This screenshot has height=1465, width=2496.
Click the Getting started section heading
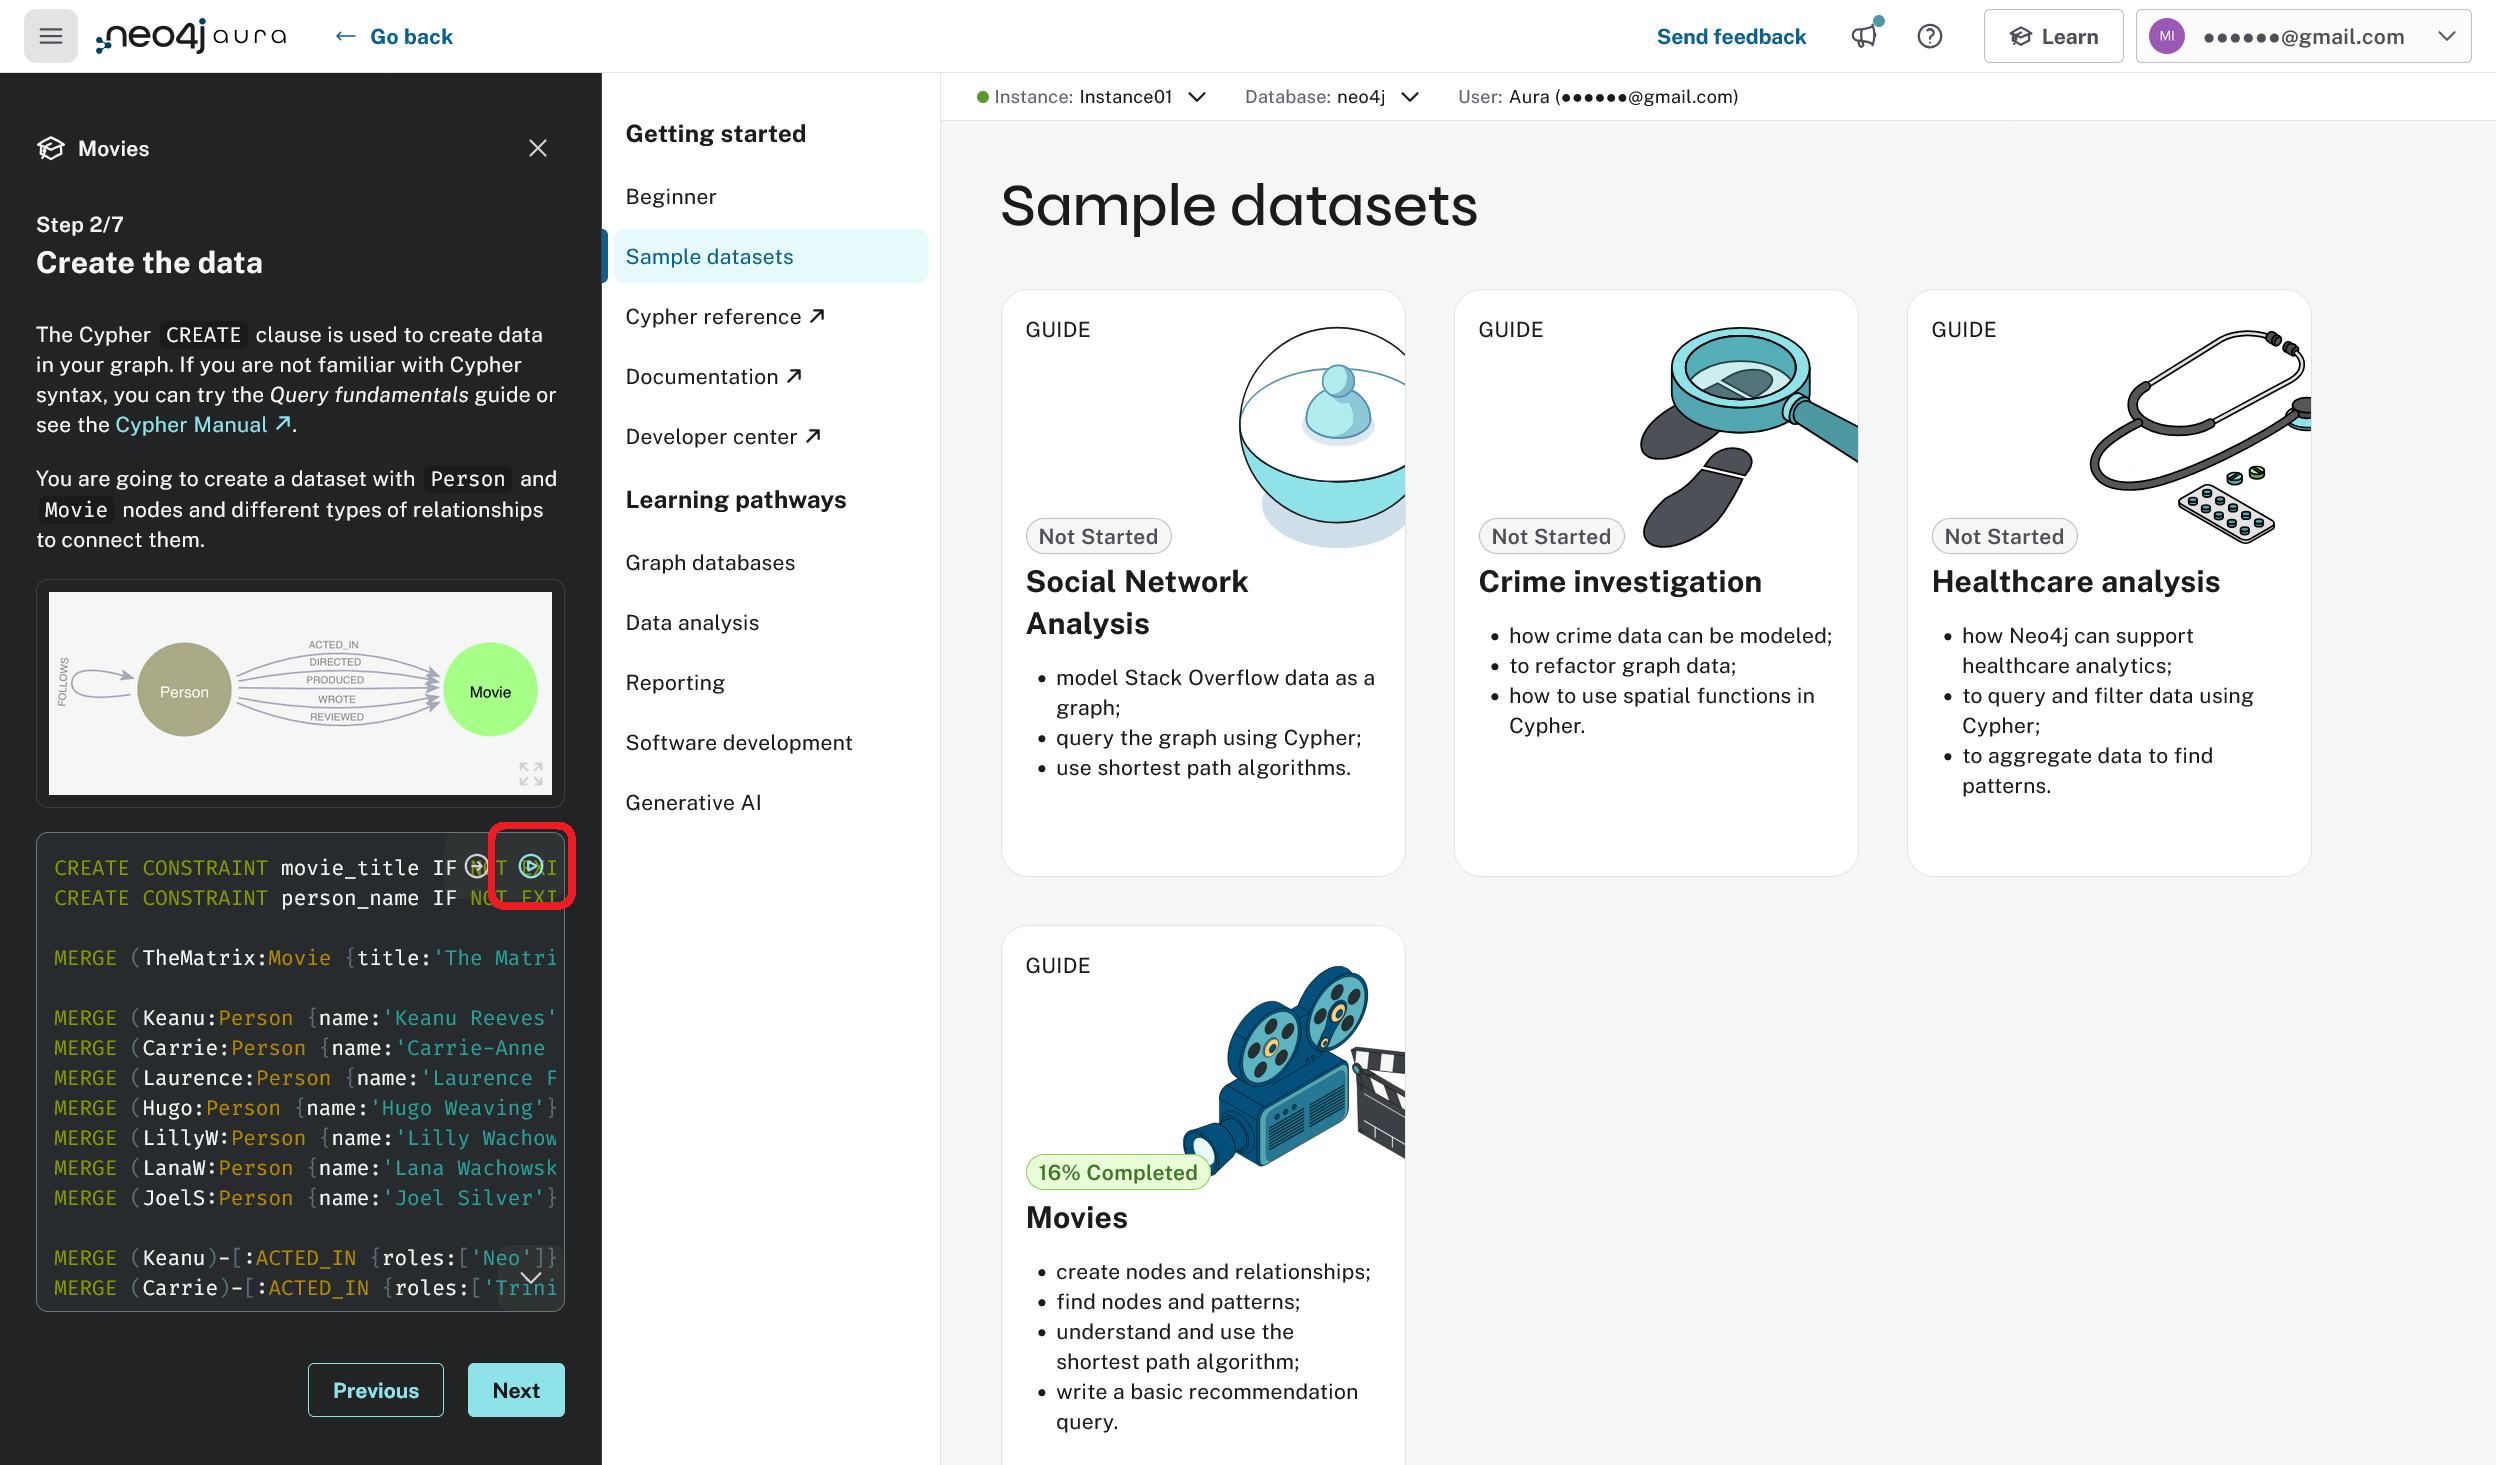point(715,134)
